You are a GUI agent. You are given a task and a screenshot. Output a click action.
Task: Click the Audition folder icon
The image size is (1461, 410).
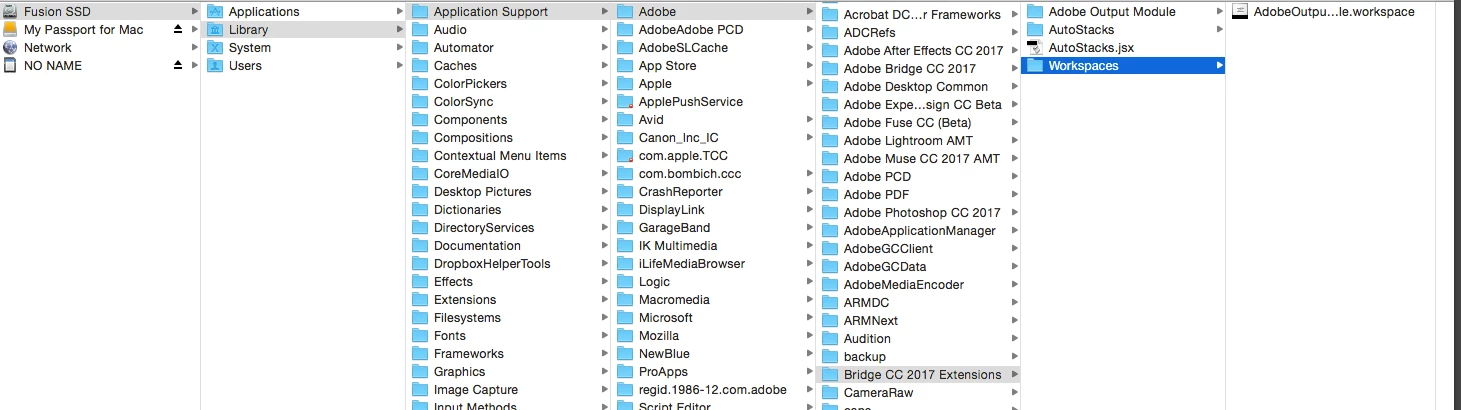pyautogui.click(x=829, y=339)
